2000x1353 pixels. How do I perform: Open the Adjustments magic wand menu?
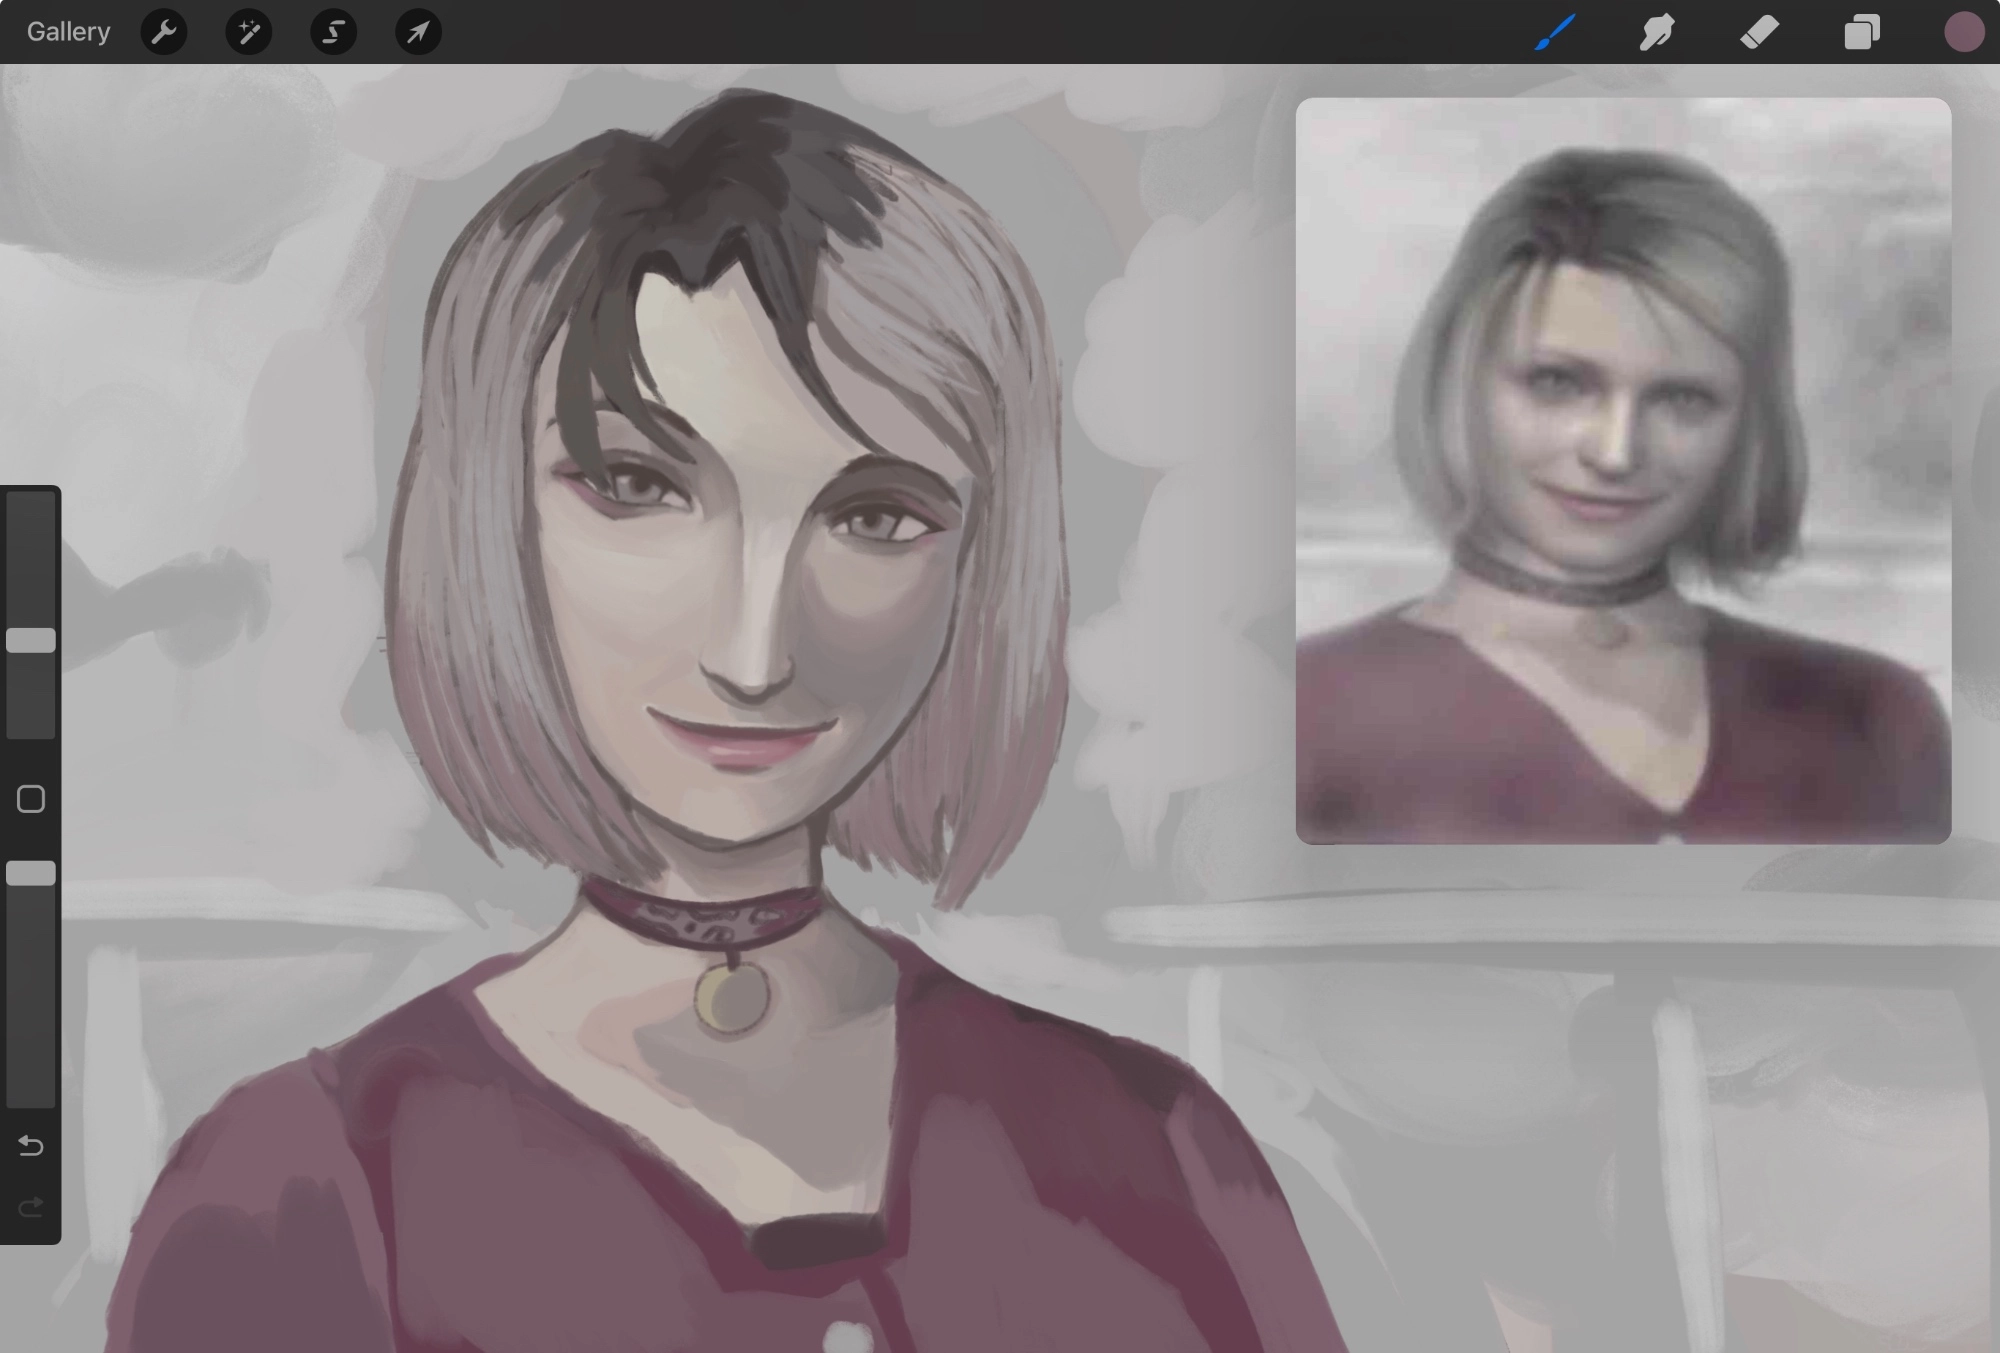click(x=249, y=32)
